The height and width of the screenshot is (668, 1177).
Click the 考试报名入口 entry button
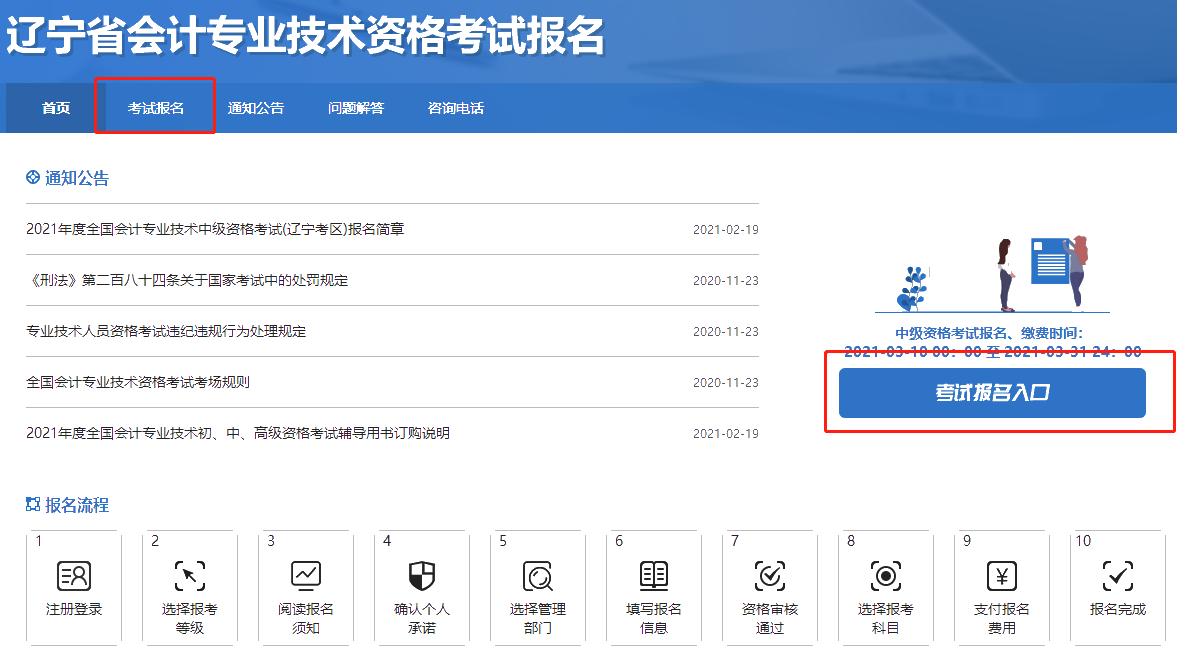(x=991, y=393)
